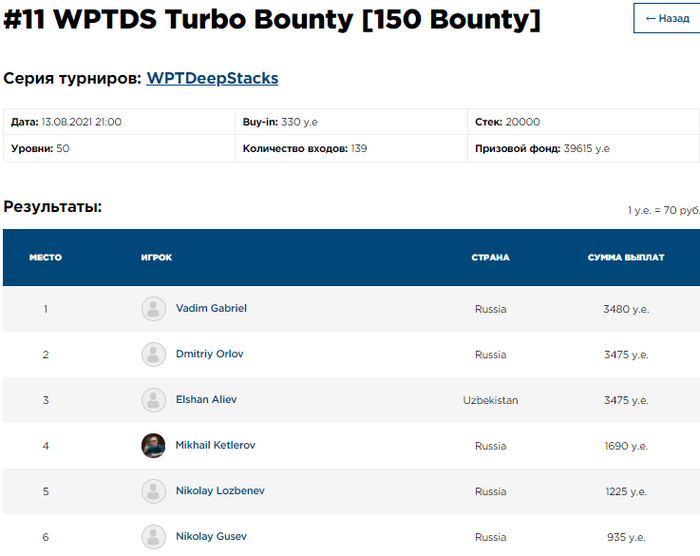Viewport: 700px width, 556px height.
Task: Open Nikolay Gusev's player profile
Action: click(x=211, y=537)
